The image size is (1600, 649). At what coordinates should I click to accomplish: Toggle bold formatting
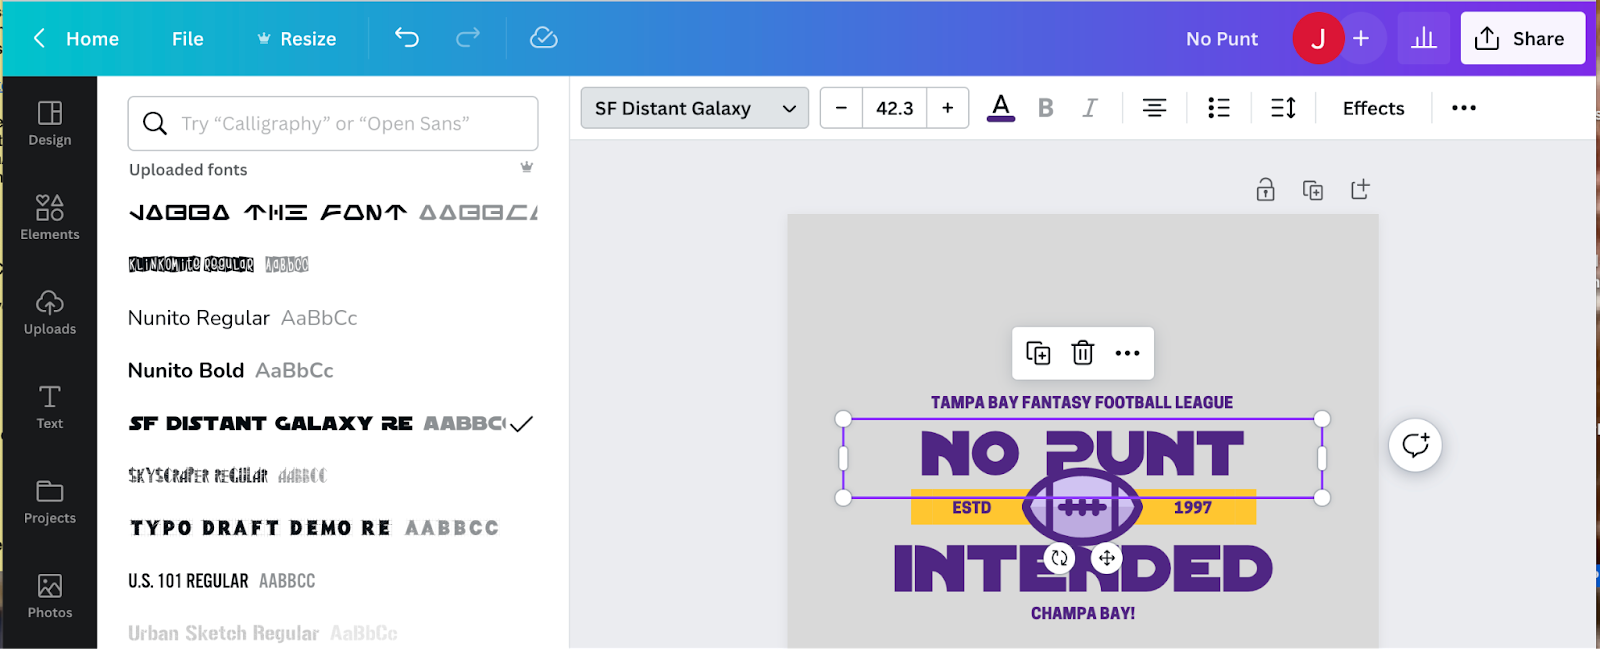tap(1046, 108)
